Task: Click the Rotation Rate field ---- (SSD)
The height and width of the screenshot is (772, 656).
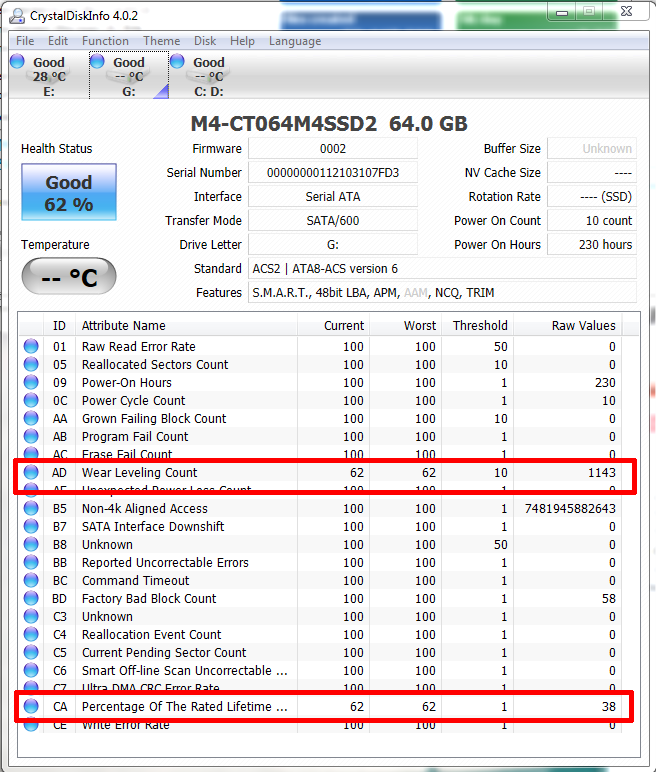Action: [x=592, y=196]
